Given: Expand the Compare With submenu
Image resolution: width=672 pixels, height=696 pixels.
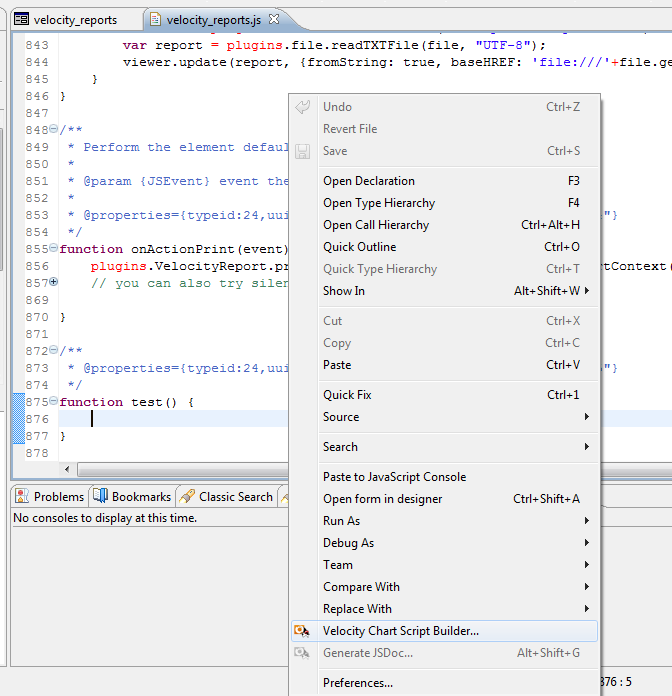Looking at the screenshot, I should (x=444, y=587).
